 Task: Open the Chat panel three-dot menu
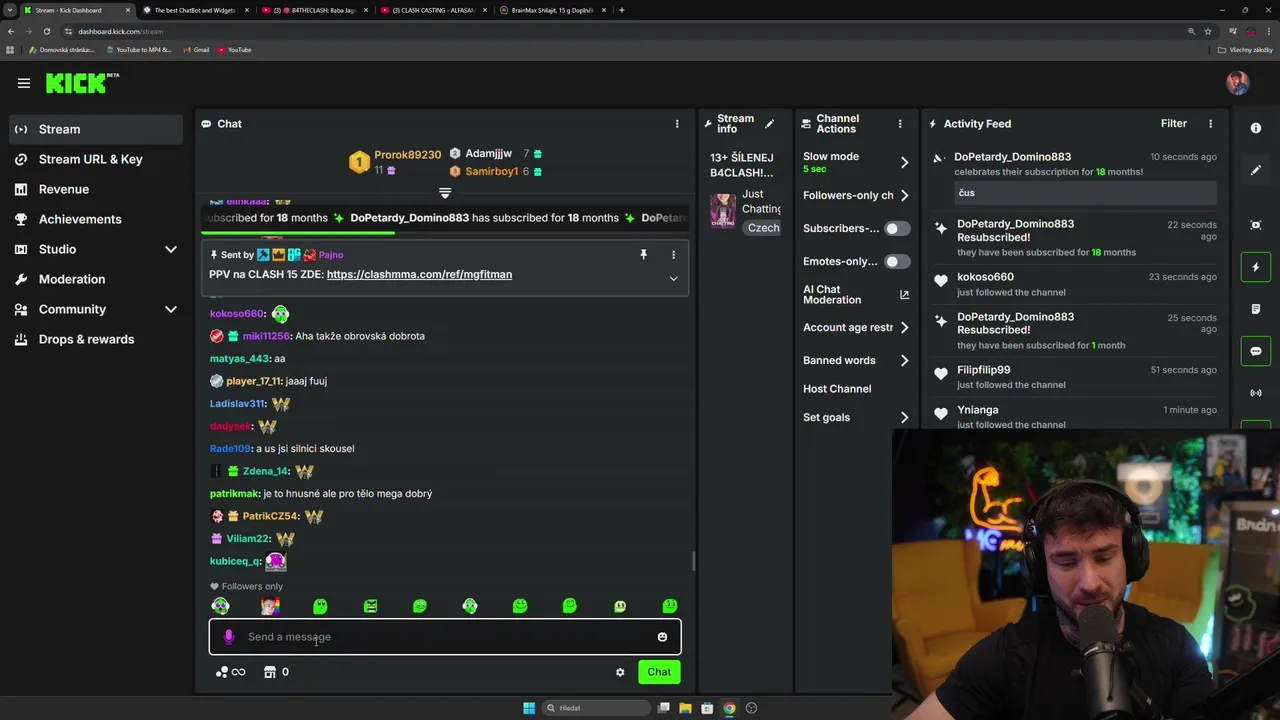677,124
